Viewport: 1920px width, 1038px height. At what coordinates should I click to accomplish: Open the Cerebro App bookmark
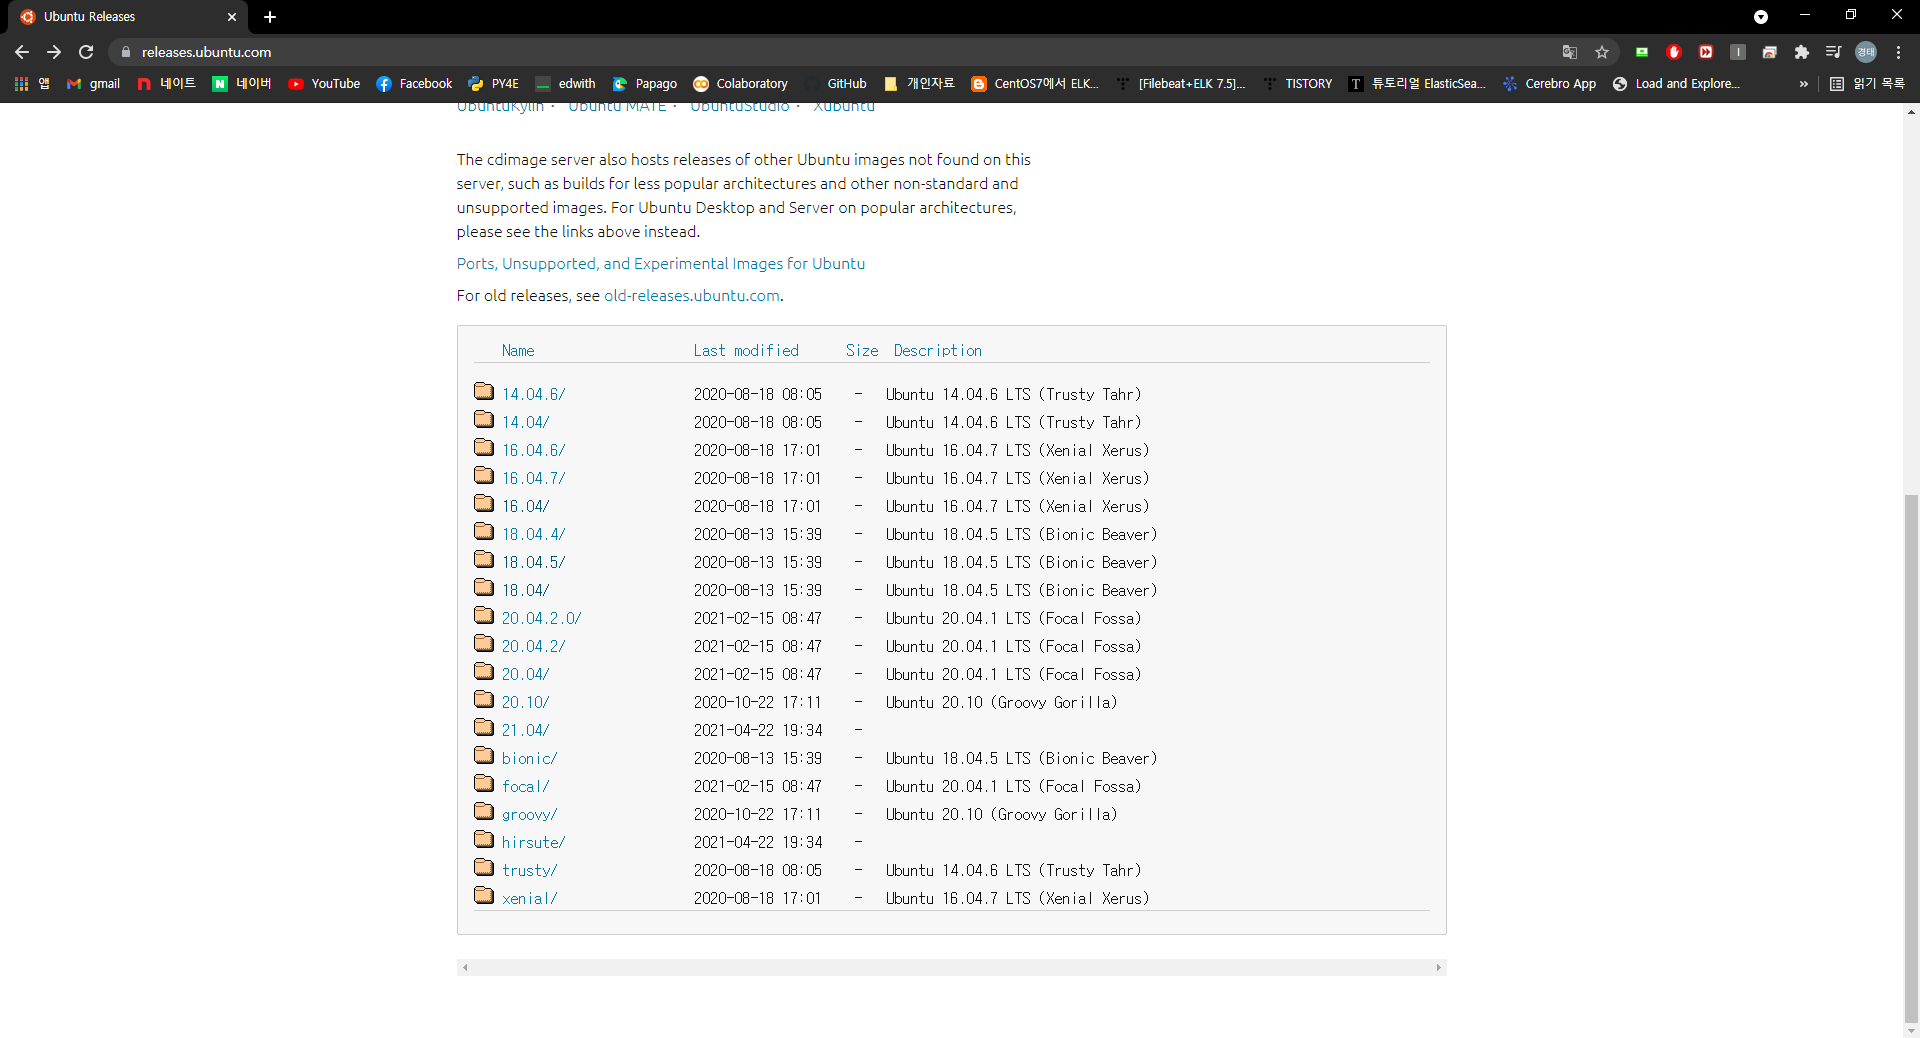click(x=1549, y=84)
